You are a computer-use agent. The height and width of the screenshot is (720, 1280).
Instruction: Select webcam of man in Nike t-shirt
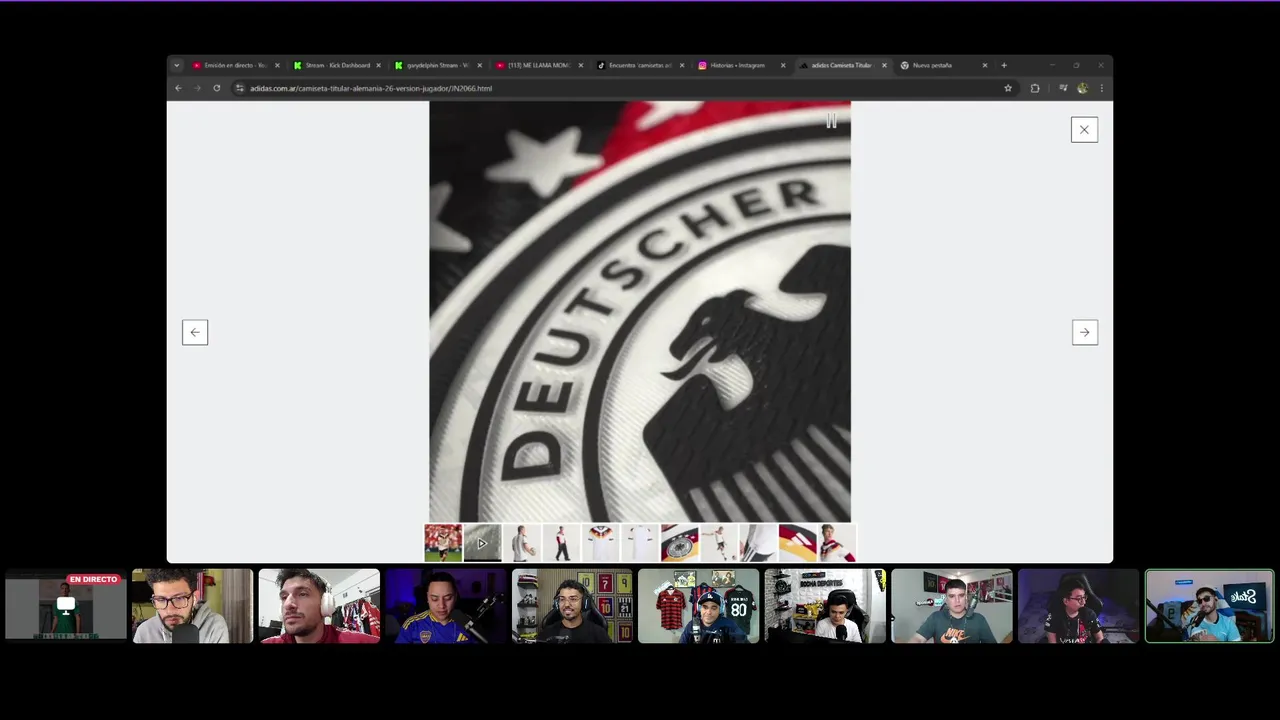pyautogui.click(x=952, y=606)
